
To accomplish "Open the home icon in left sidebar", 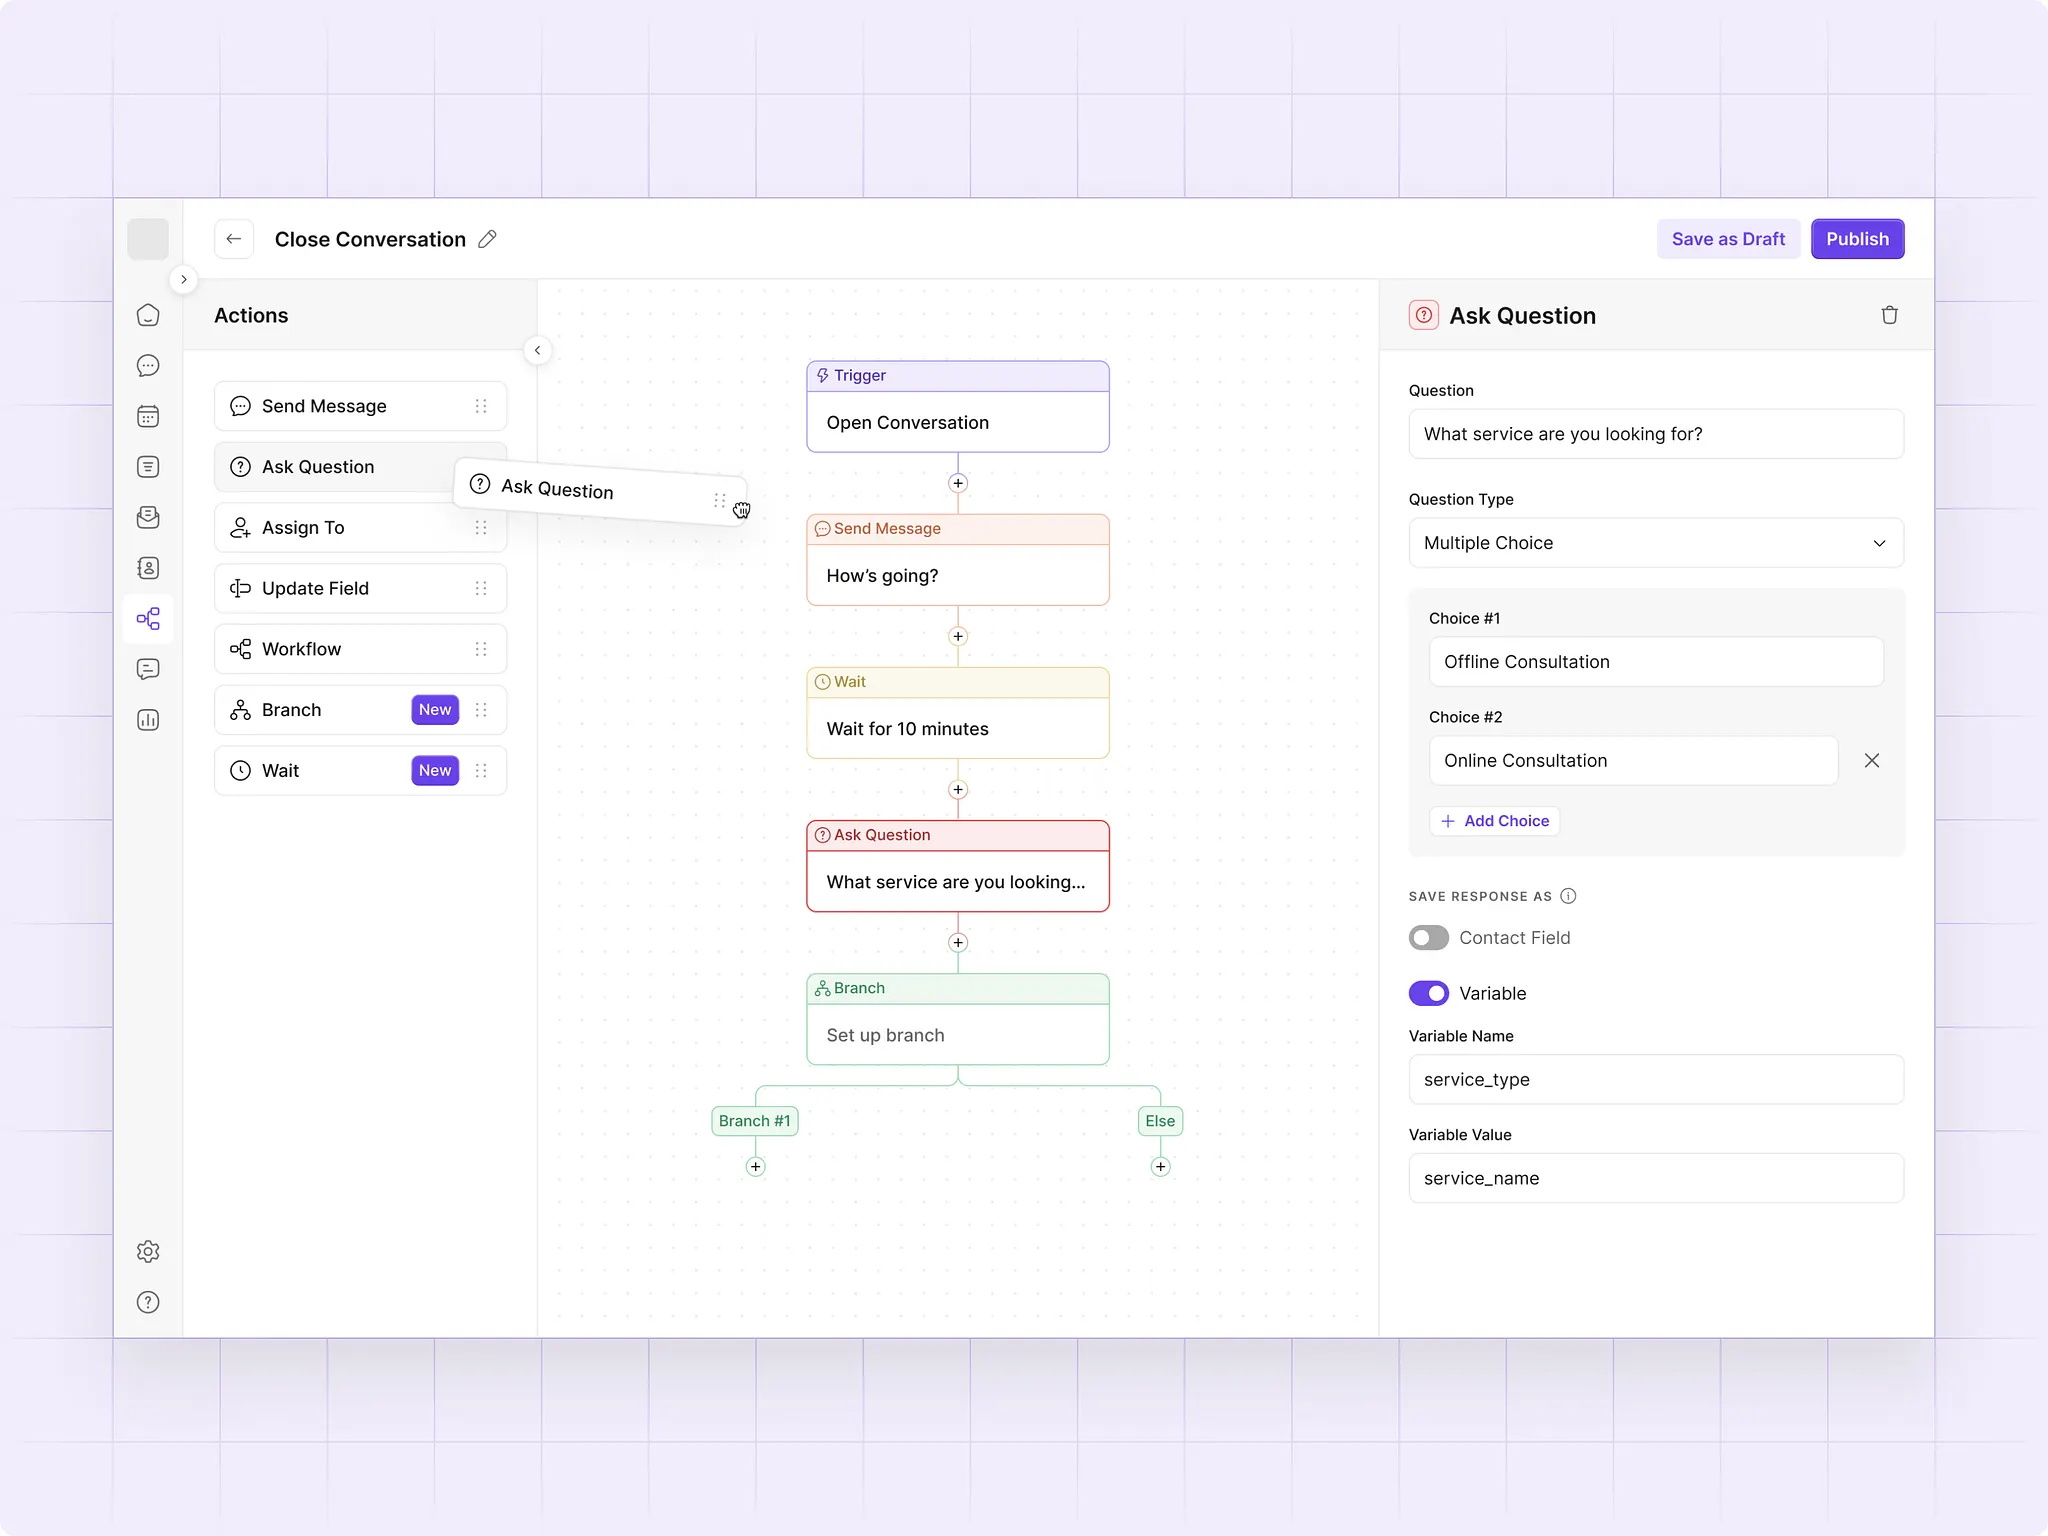I will point(148,315).
